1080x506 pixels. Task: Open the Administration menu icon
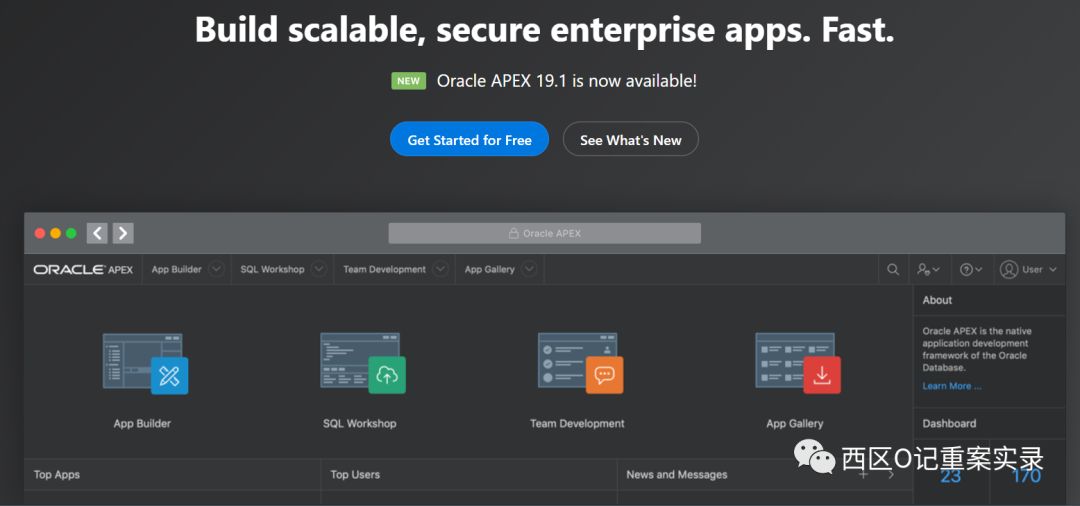tap(928, 269)
